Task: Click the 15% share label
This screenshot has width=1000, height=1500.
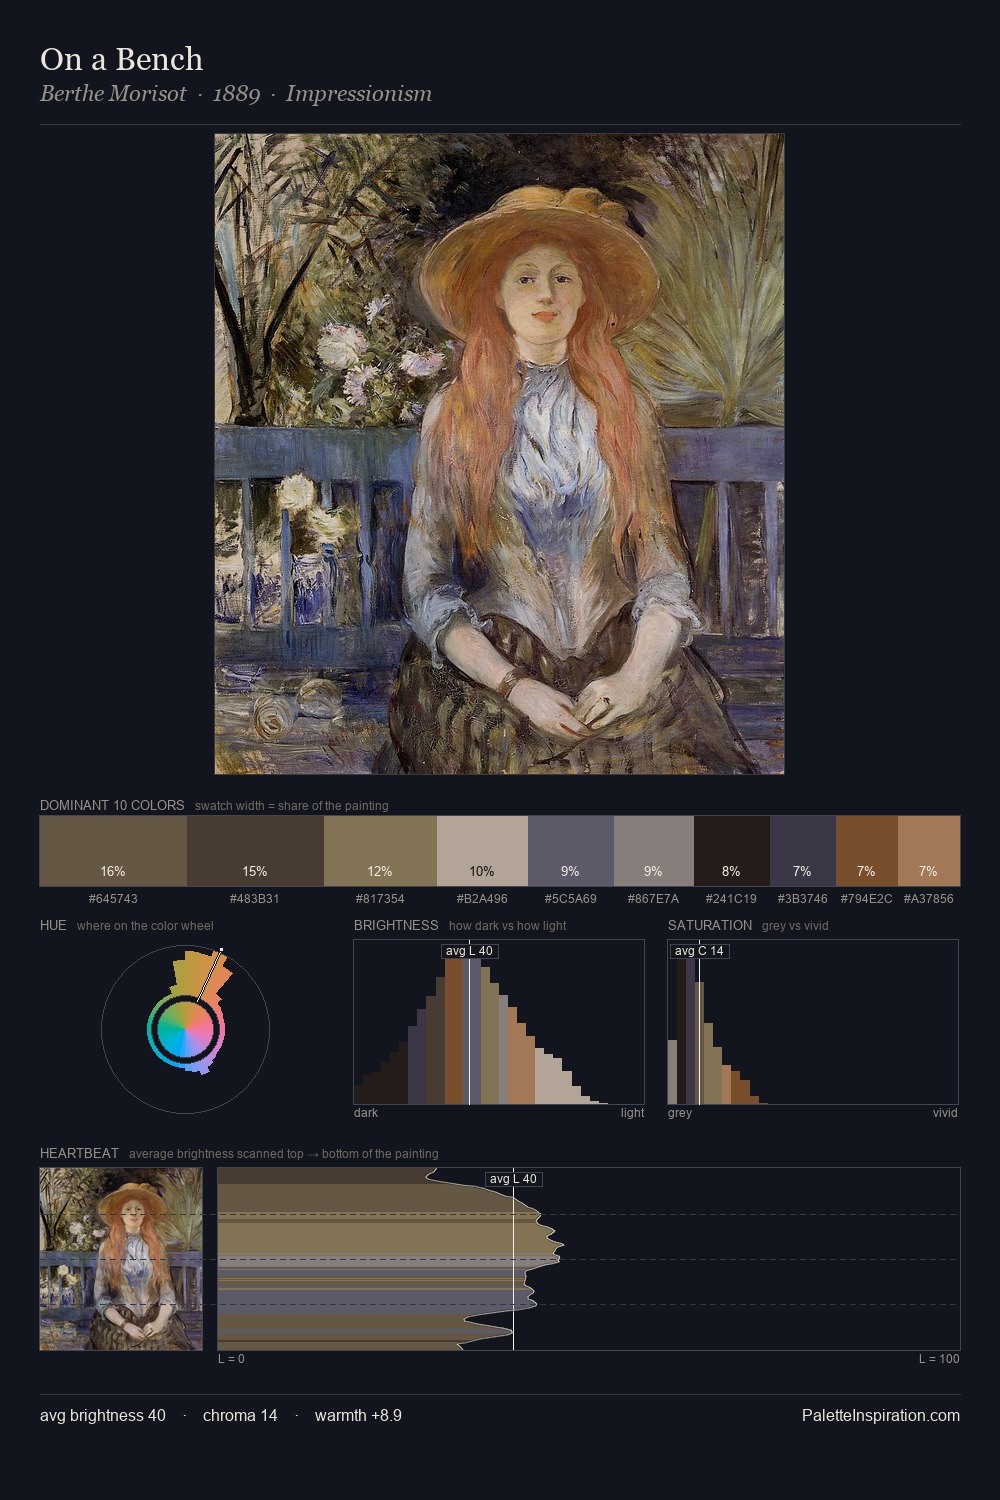Action: pyautogui.click(x=255, y=871)
